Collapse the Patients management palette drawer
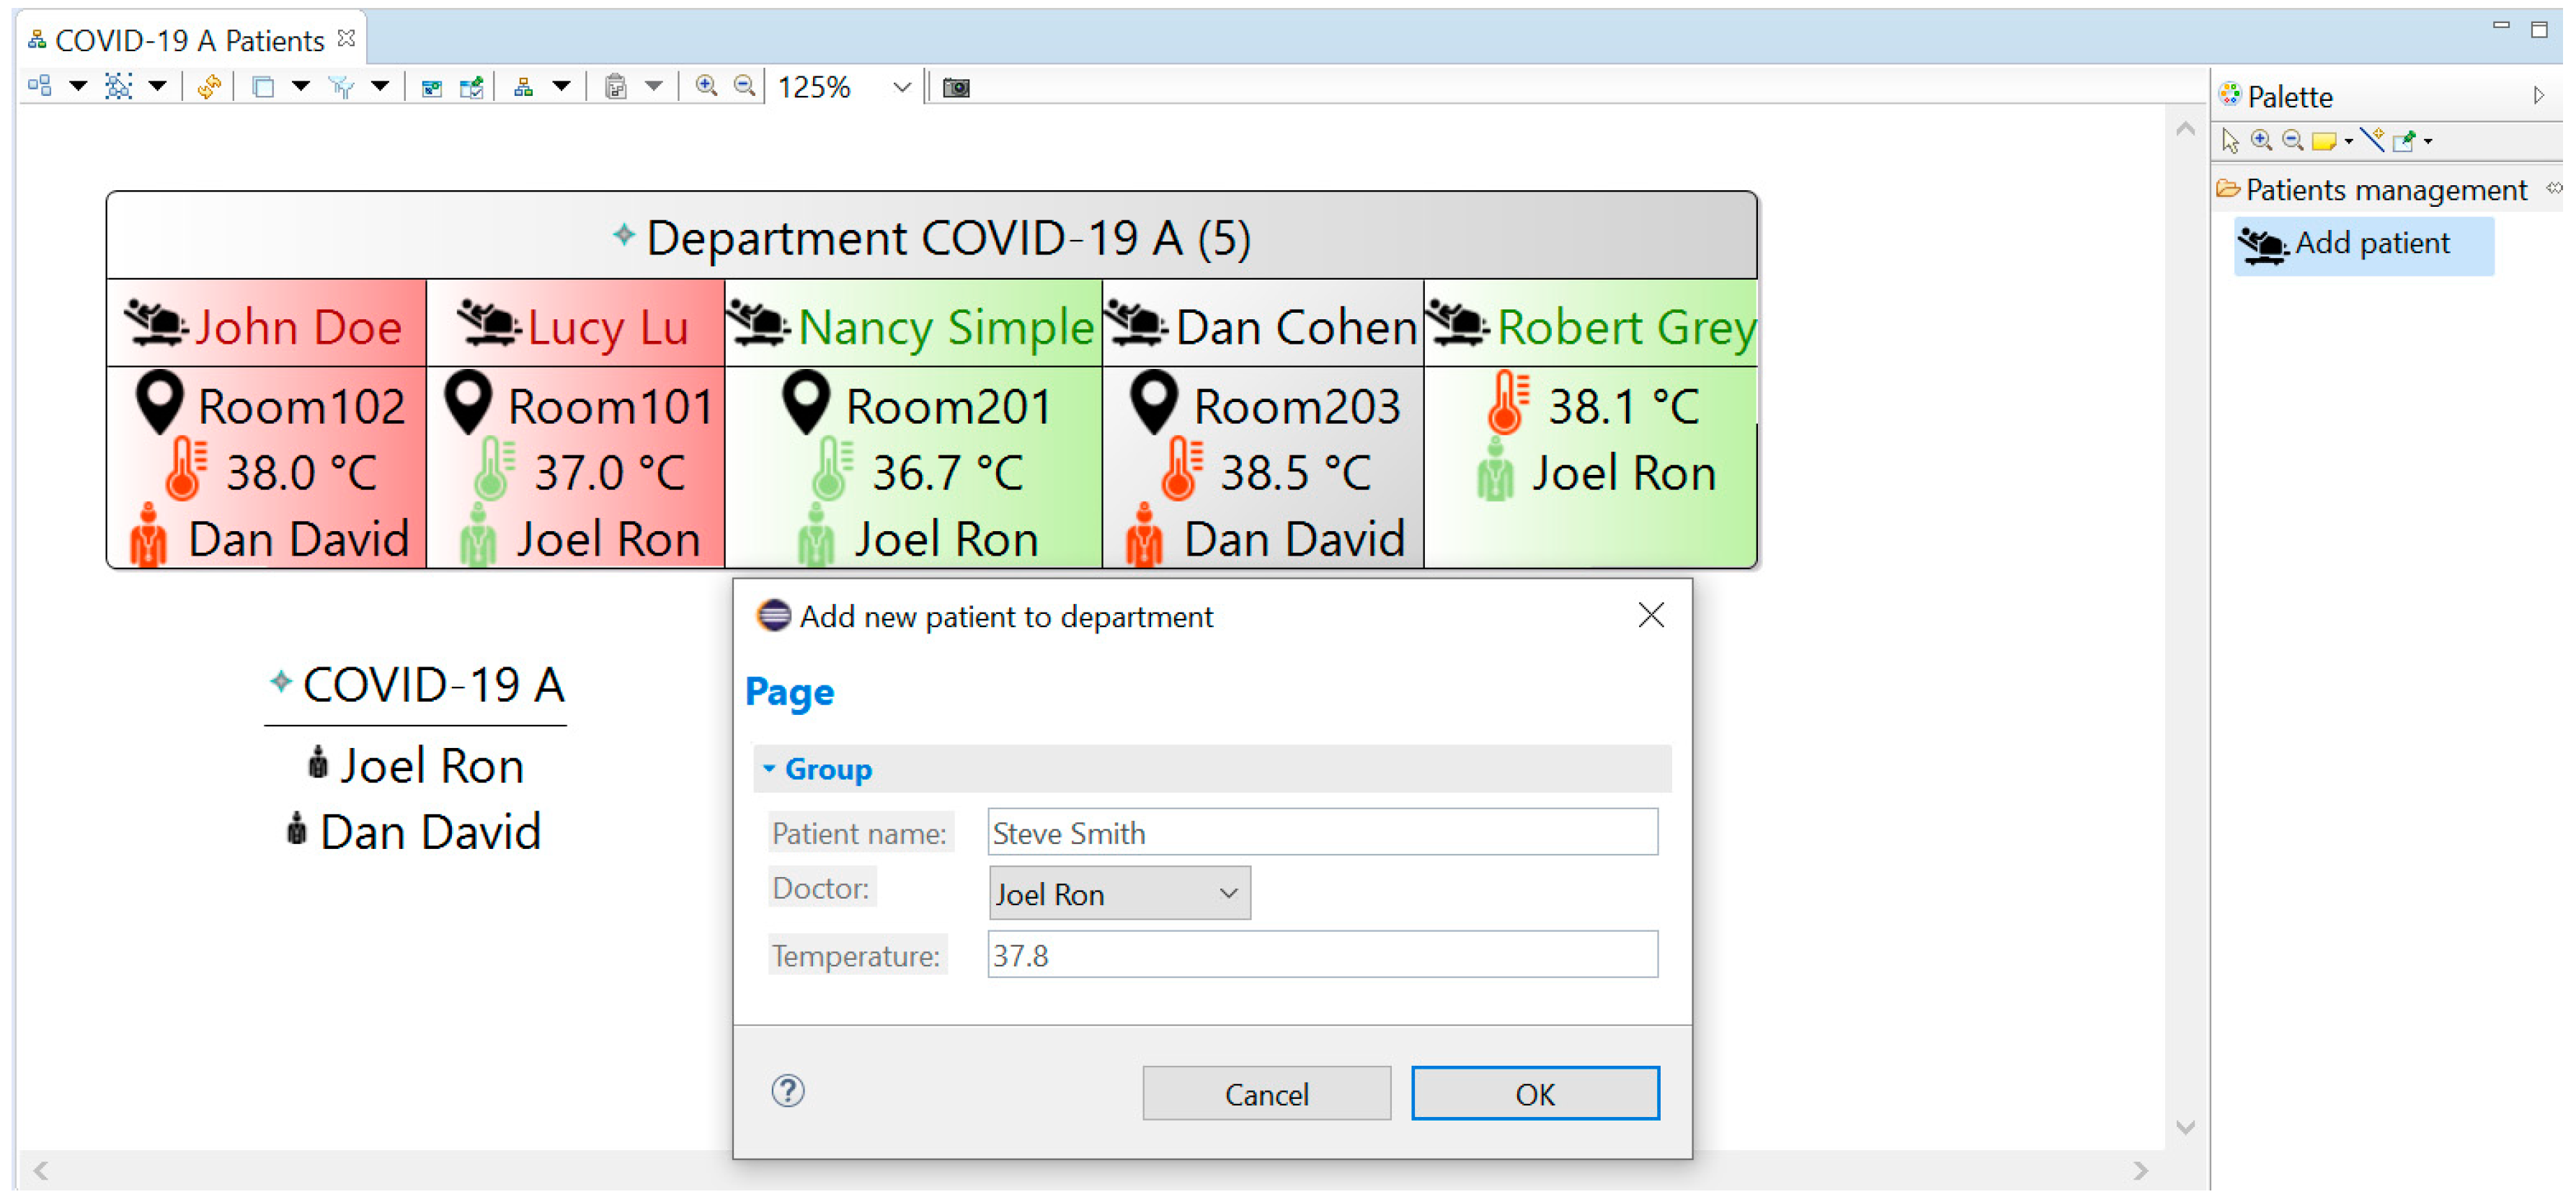 pyautogui.click(x=2385, y=190)
